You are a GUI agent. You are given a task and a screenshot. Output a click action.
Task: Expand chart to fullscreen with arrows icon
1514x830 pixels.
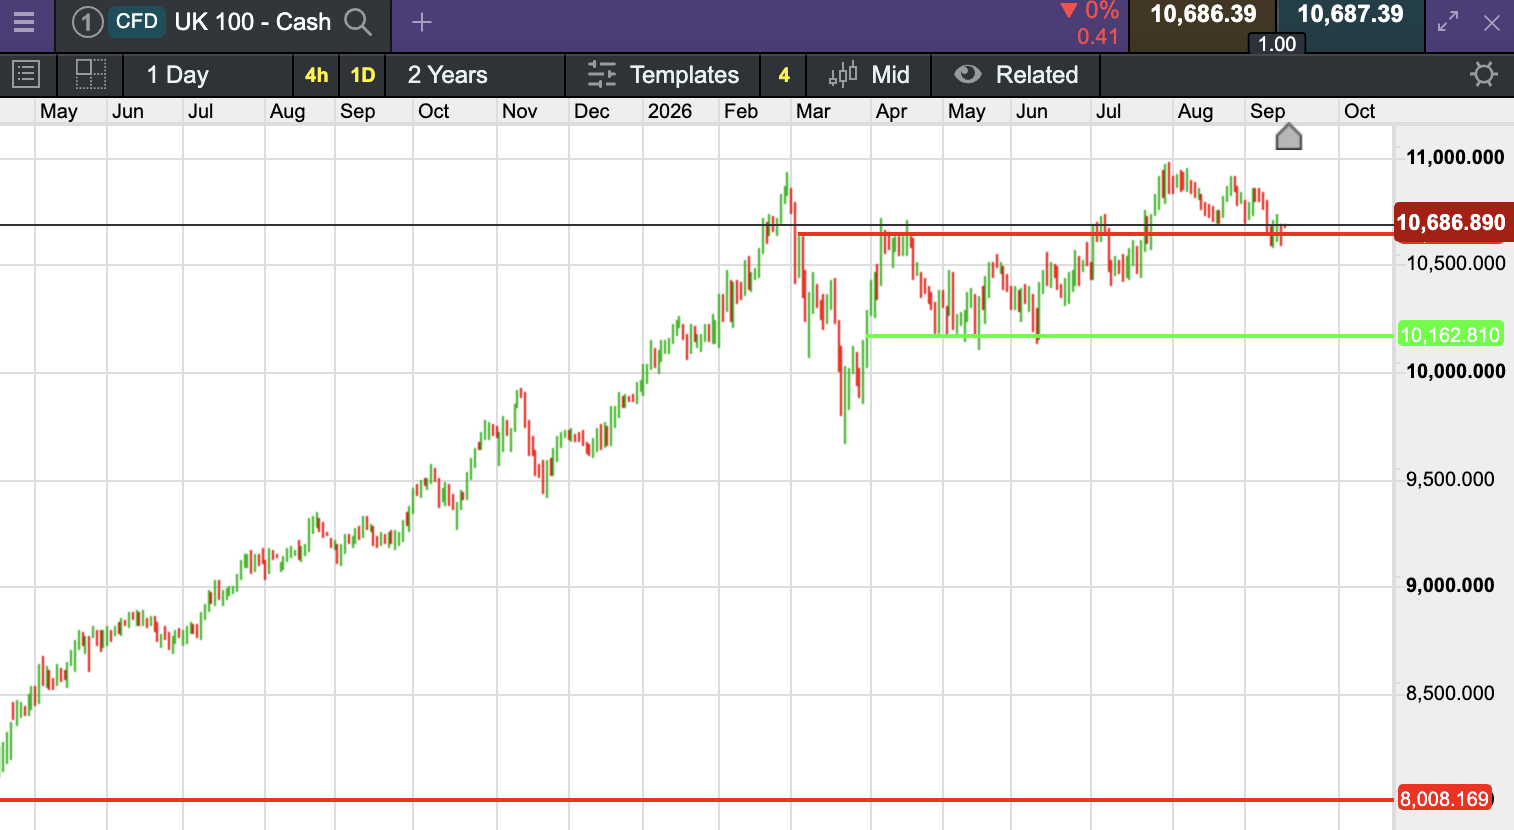pos(1448,22)
